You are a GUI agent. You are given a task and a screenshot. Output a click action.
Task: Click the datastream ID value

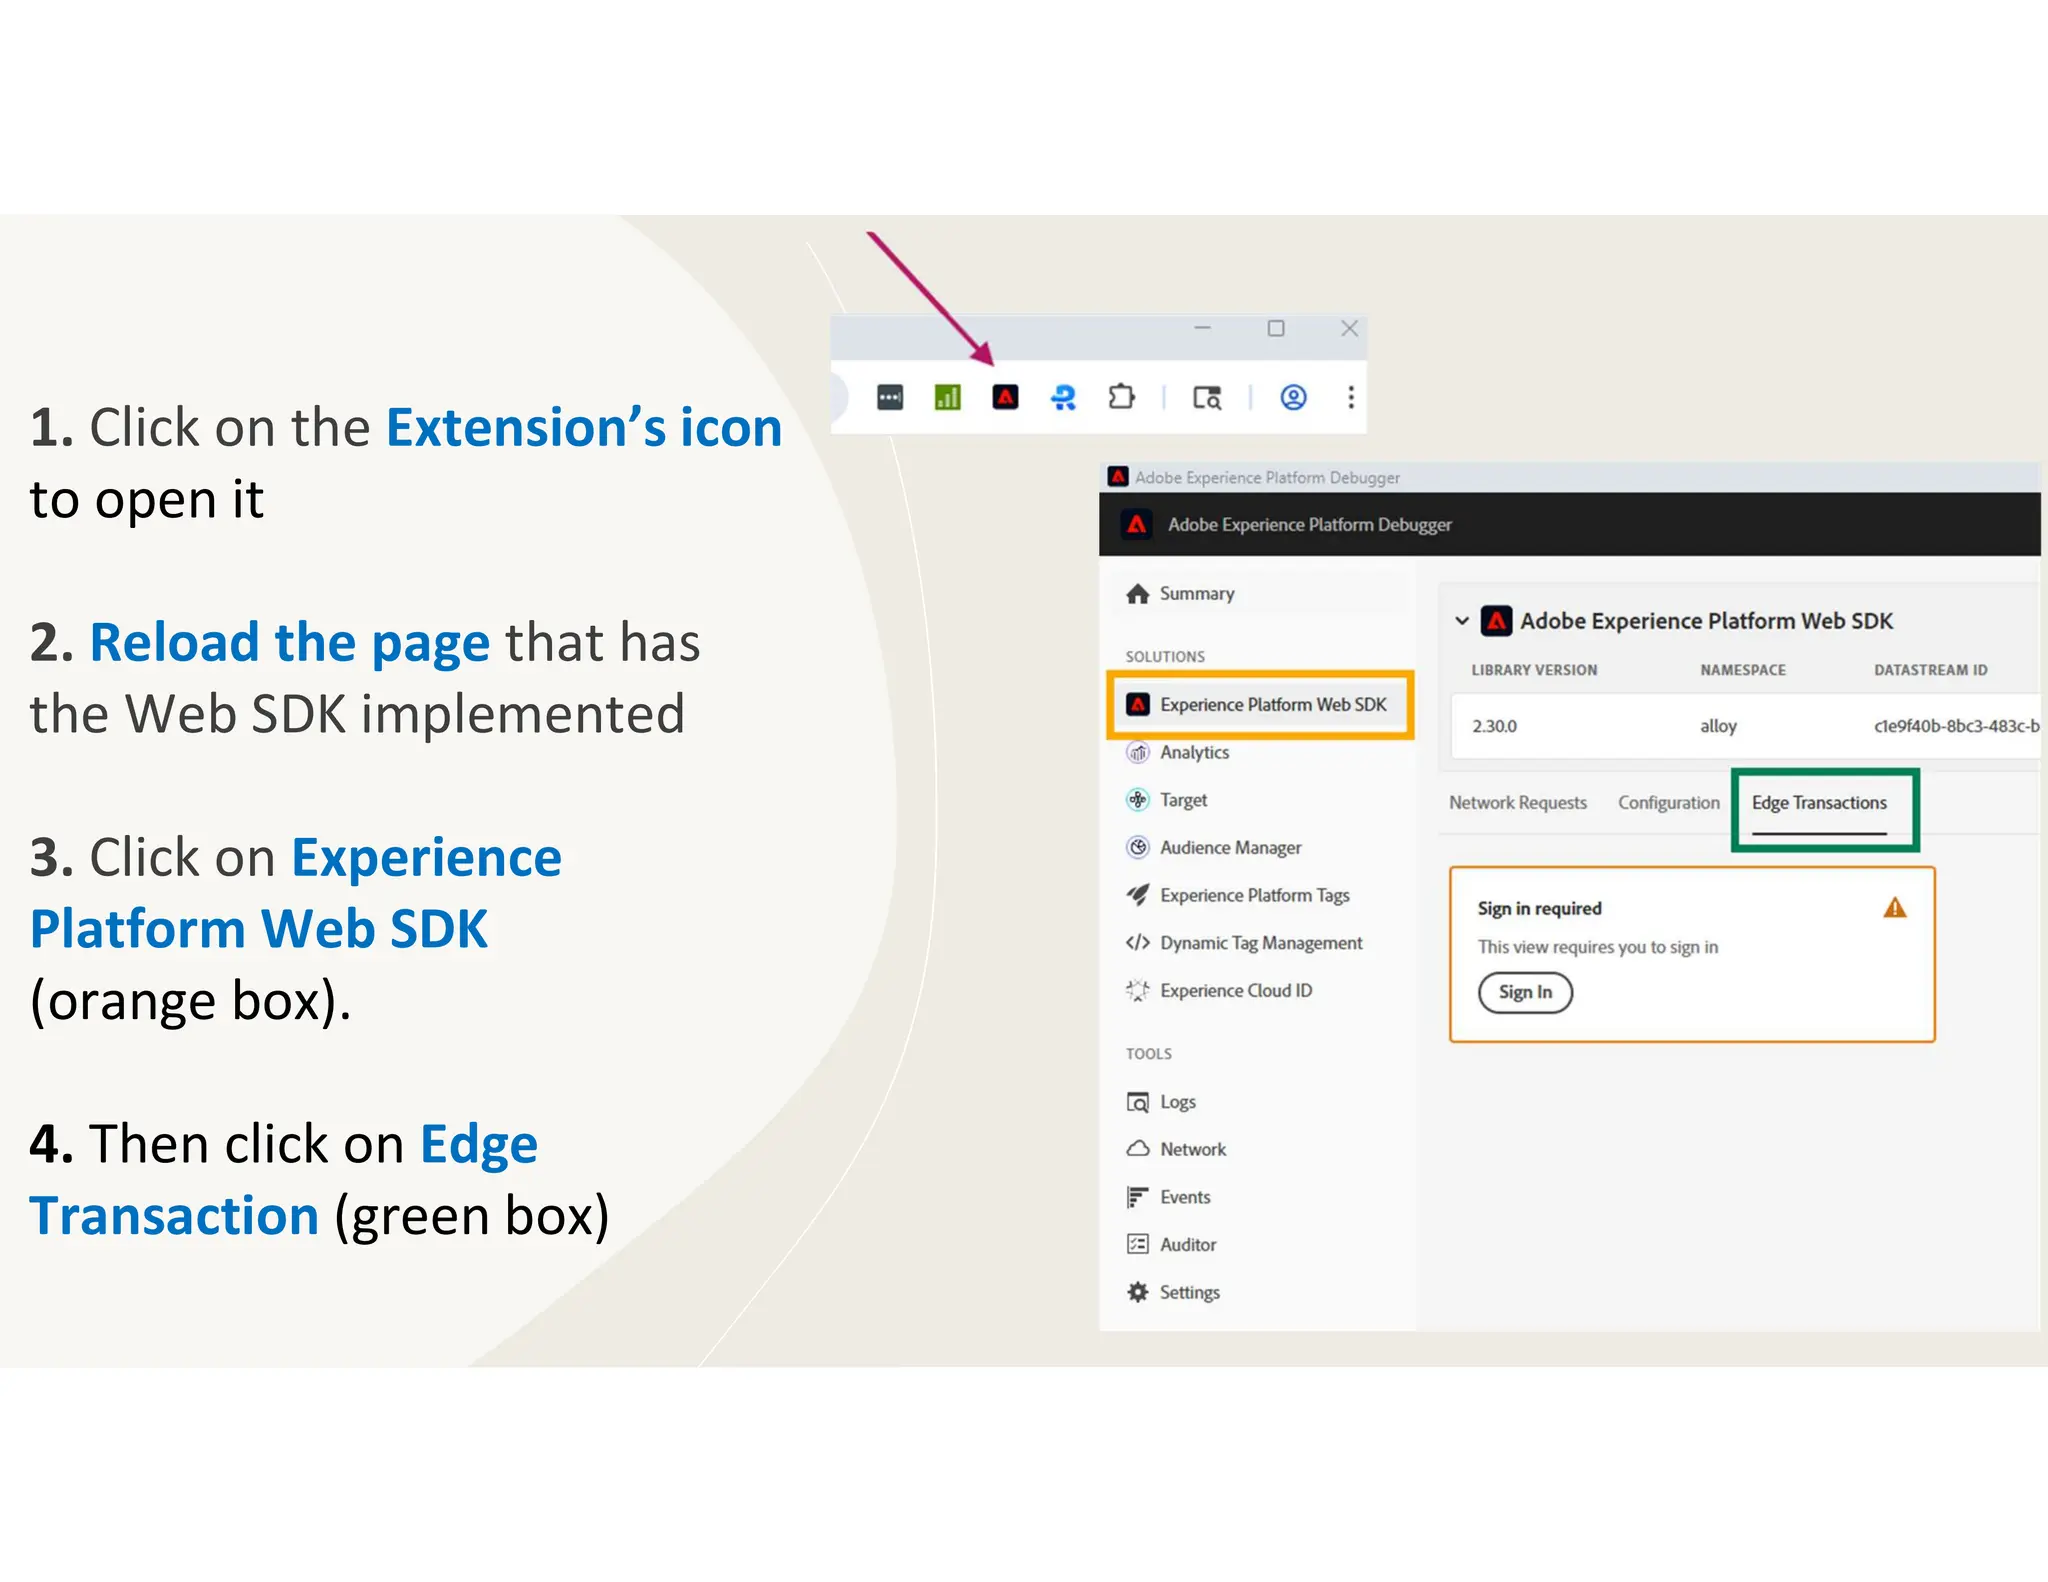(1956, 726)
